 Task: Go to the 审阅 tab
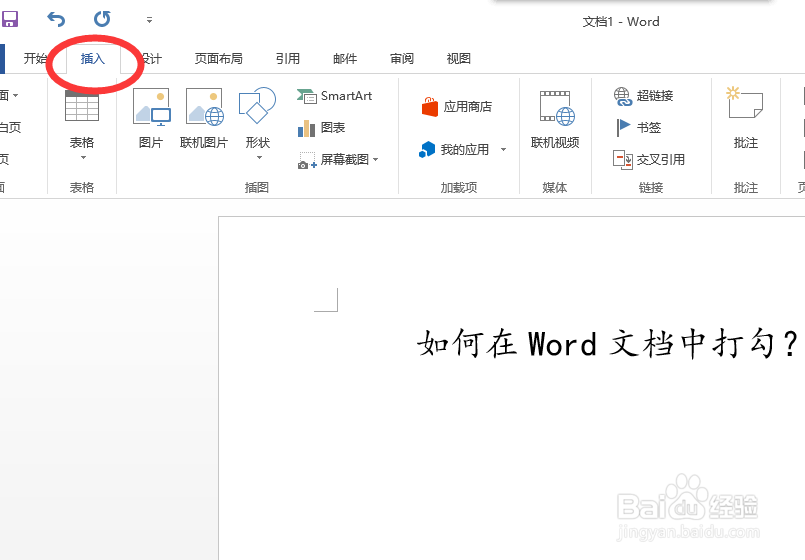pos(402,59)
